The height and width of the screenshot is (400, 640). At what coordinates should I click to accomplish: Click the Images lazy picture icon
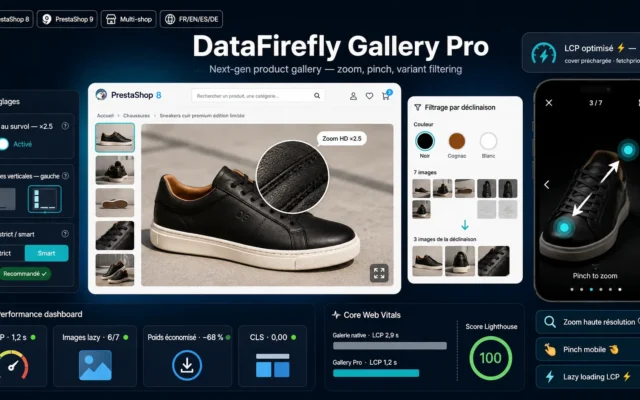95,365
